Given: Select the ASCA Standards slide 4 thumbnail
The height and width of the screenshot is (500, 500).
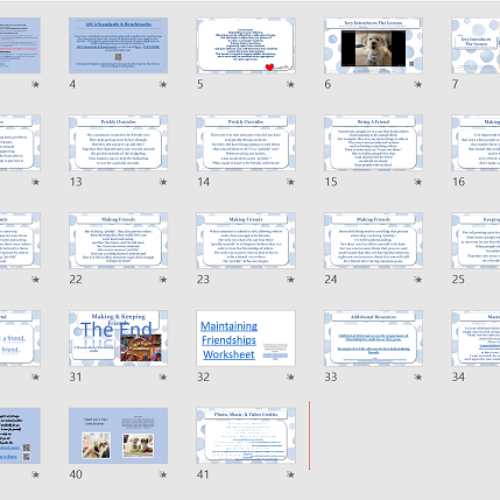Looking at the screenshot, I should [x=118, y=45].
